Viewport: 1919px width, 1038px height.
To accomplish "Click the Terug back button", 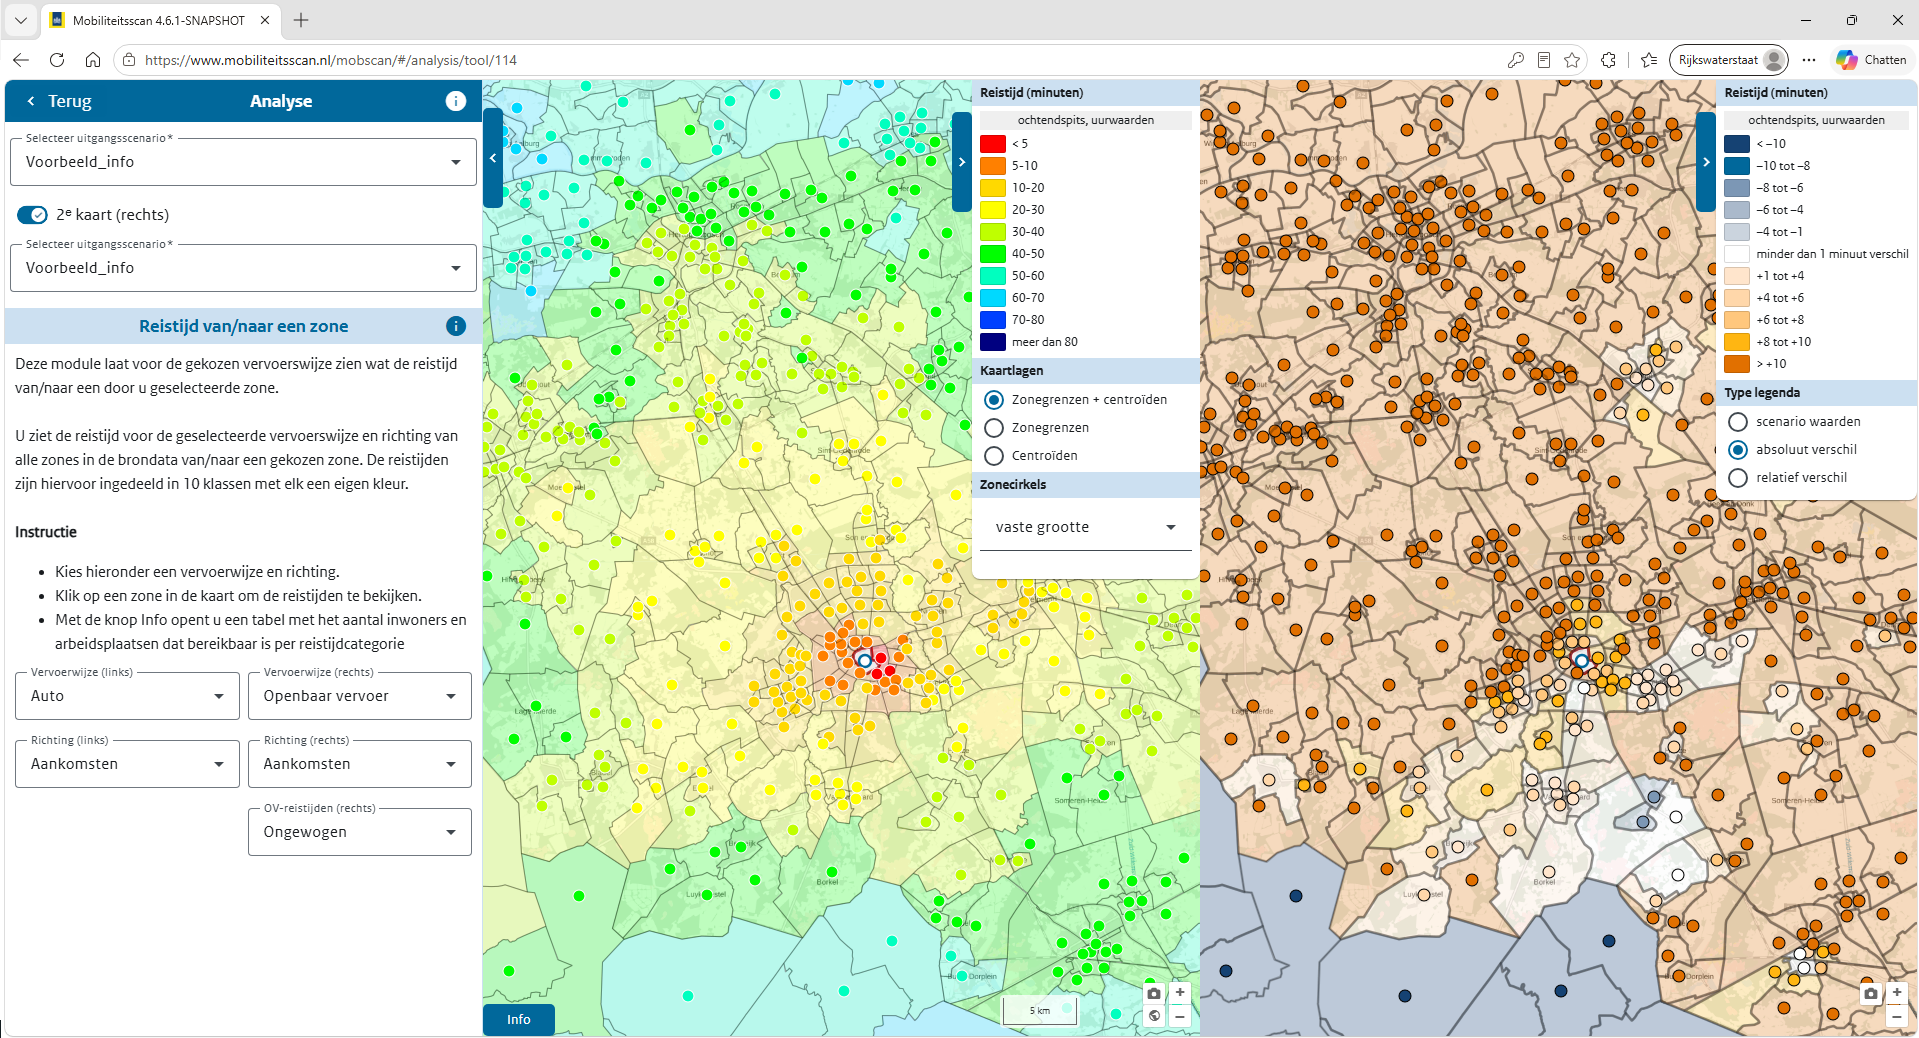I will coord(59,101).
